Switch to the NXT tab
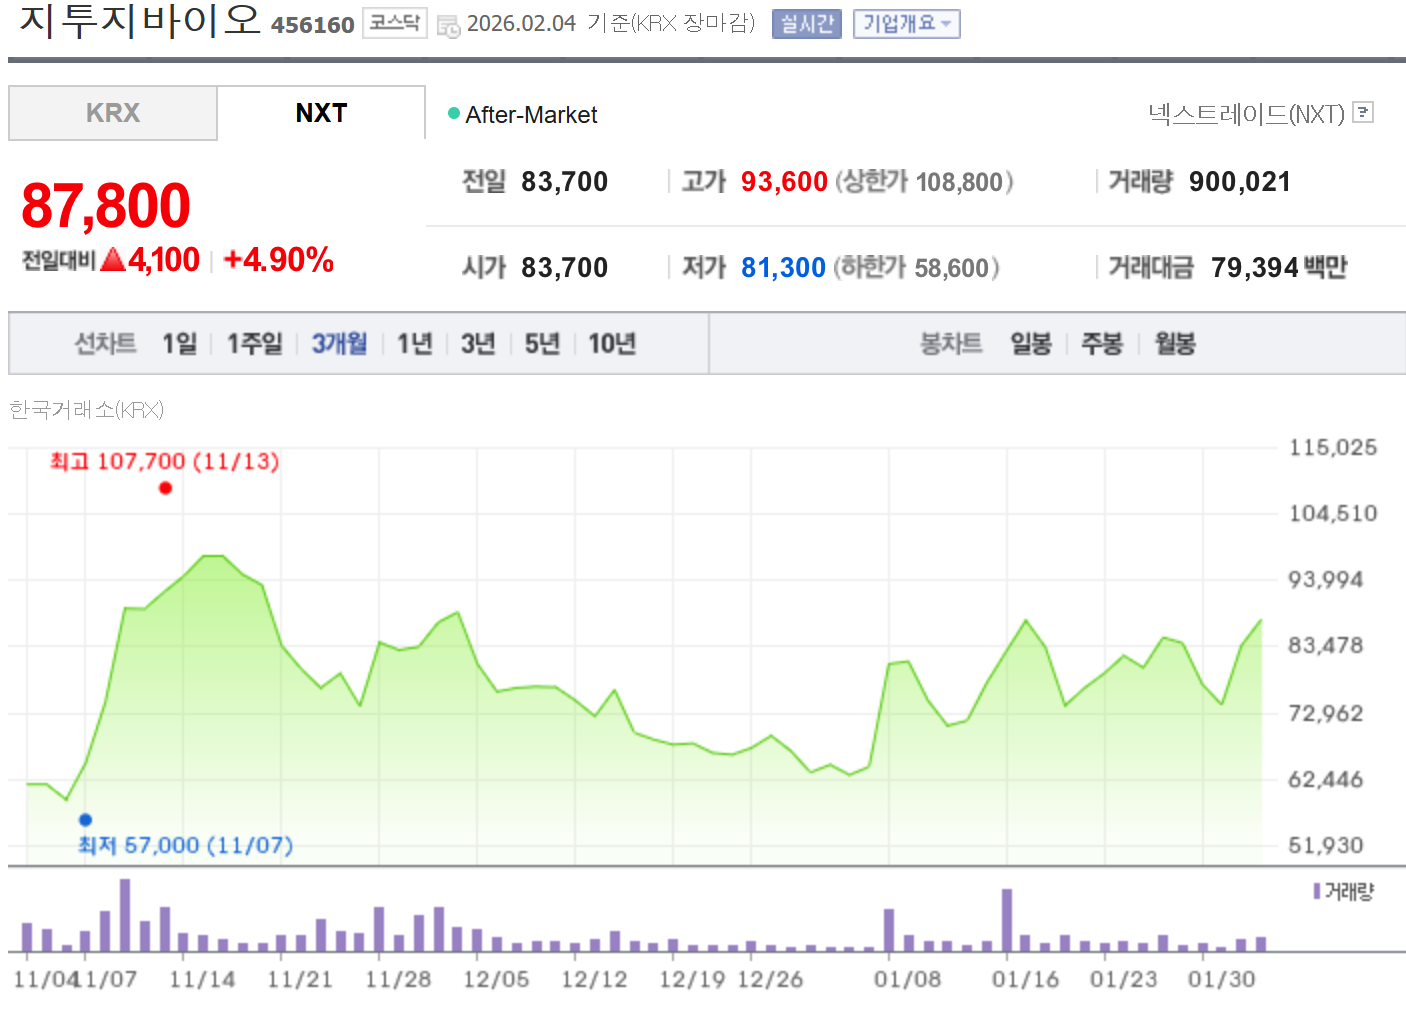The height and width of the screenshot is (1023, 1406). [321, 113]
